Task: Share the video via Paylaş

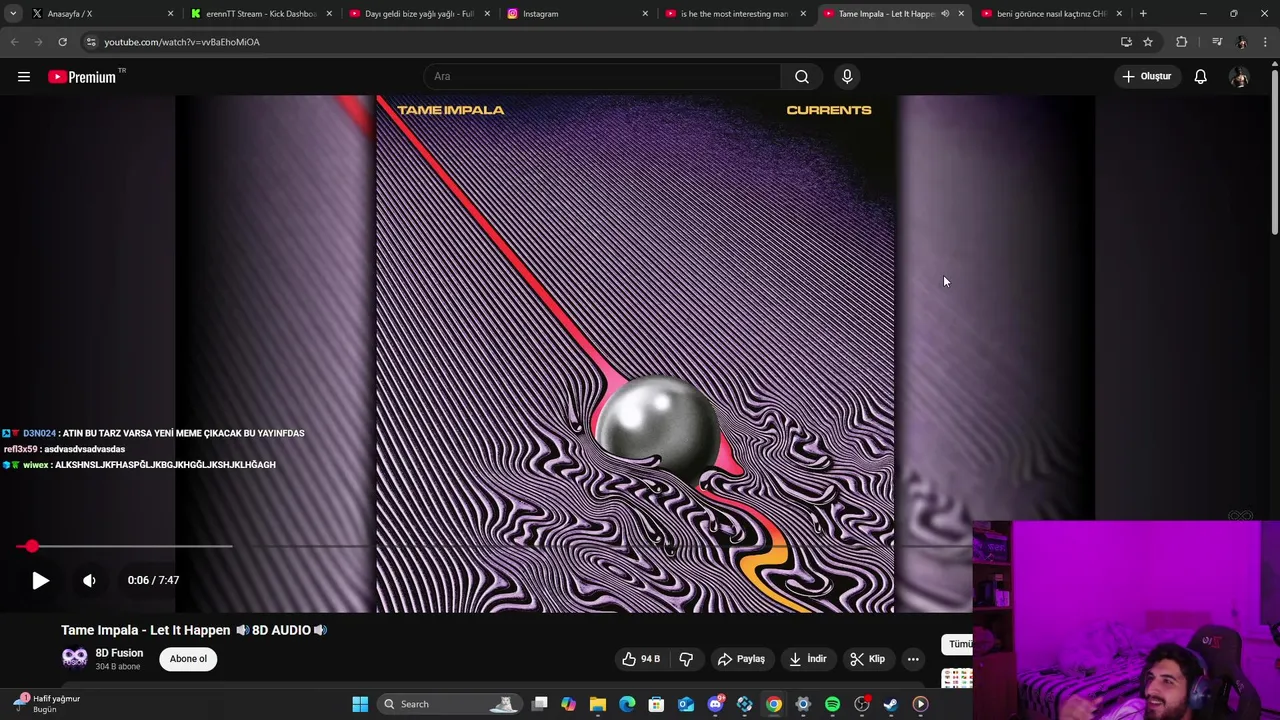Action: pos(741,659)
